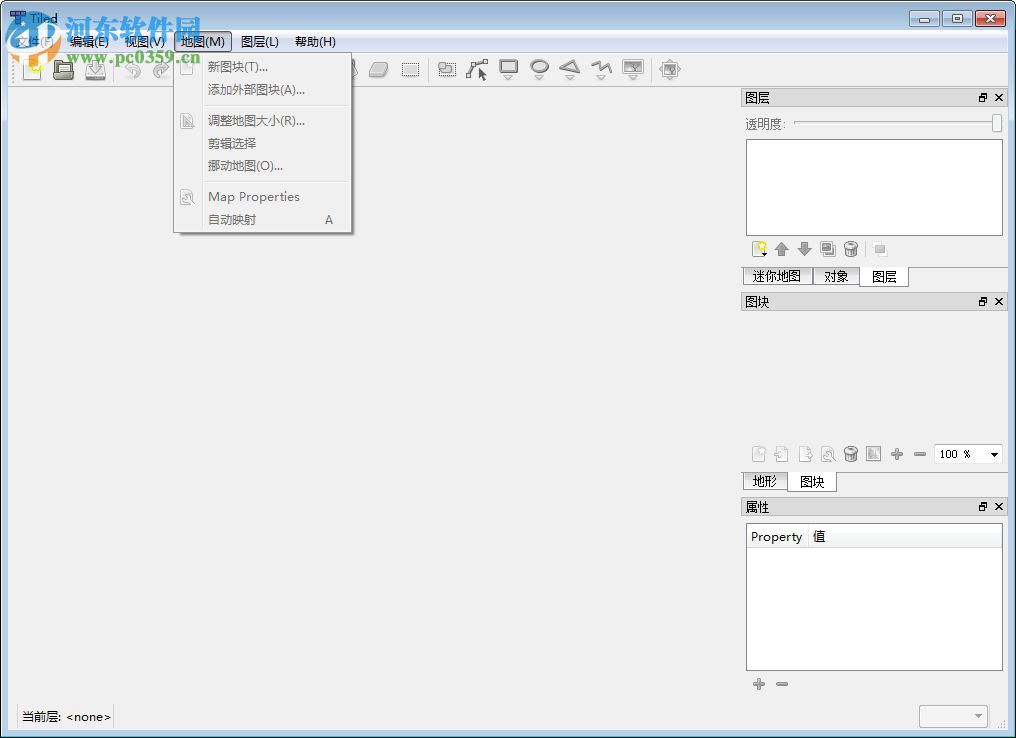The image size is (1016, 738).
Task: Click the Redo arrow icon
Action: [x=160, y=70]
